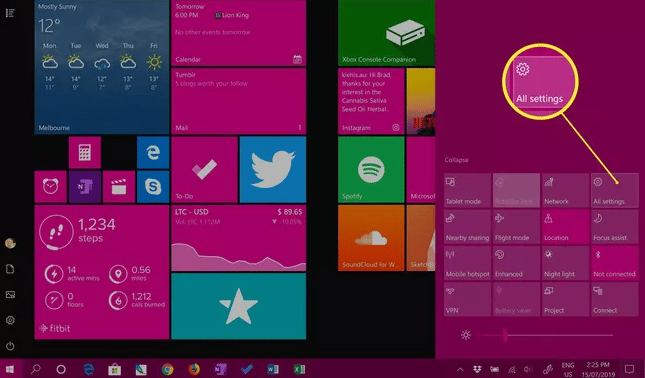Open the Twitter tile
Image resolution: width=645 pixels, height=378 pixels.
(273, 169)
